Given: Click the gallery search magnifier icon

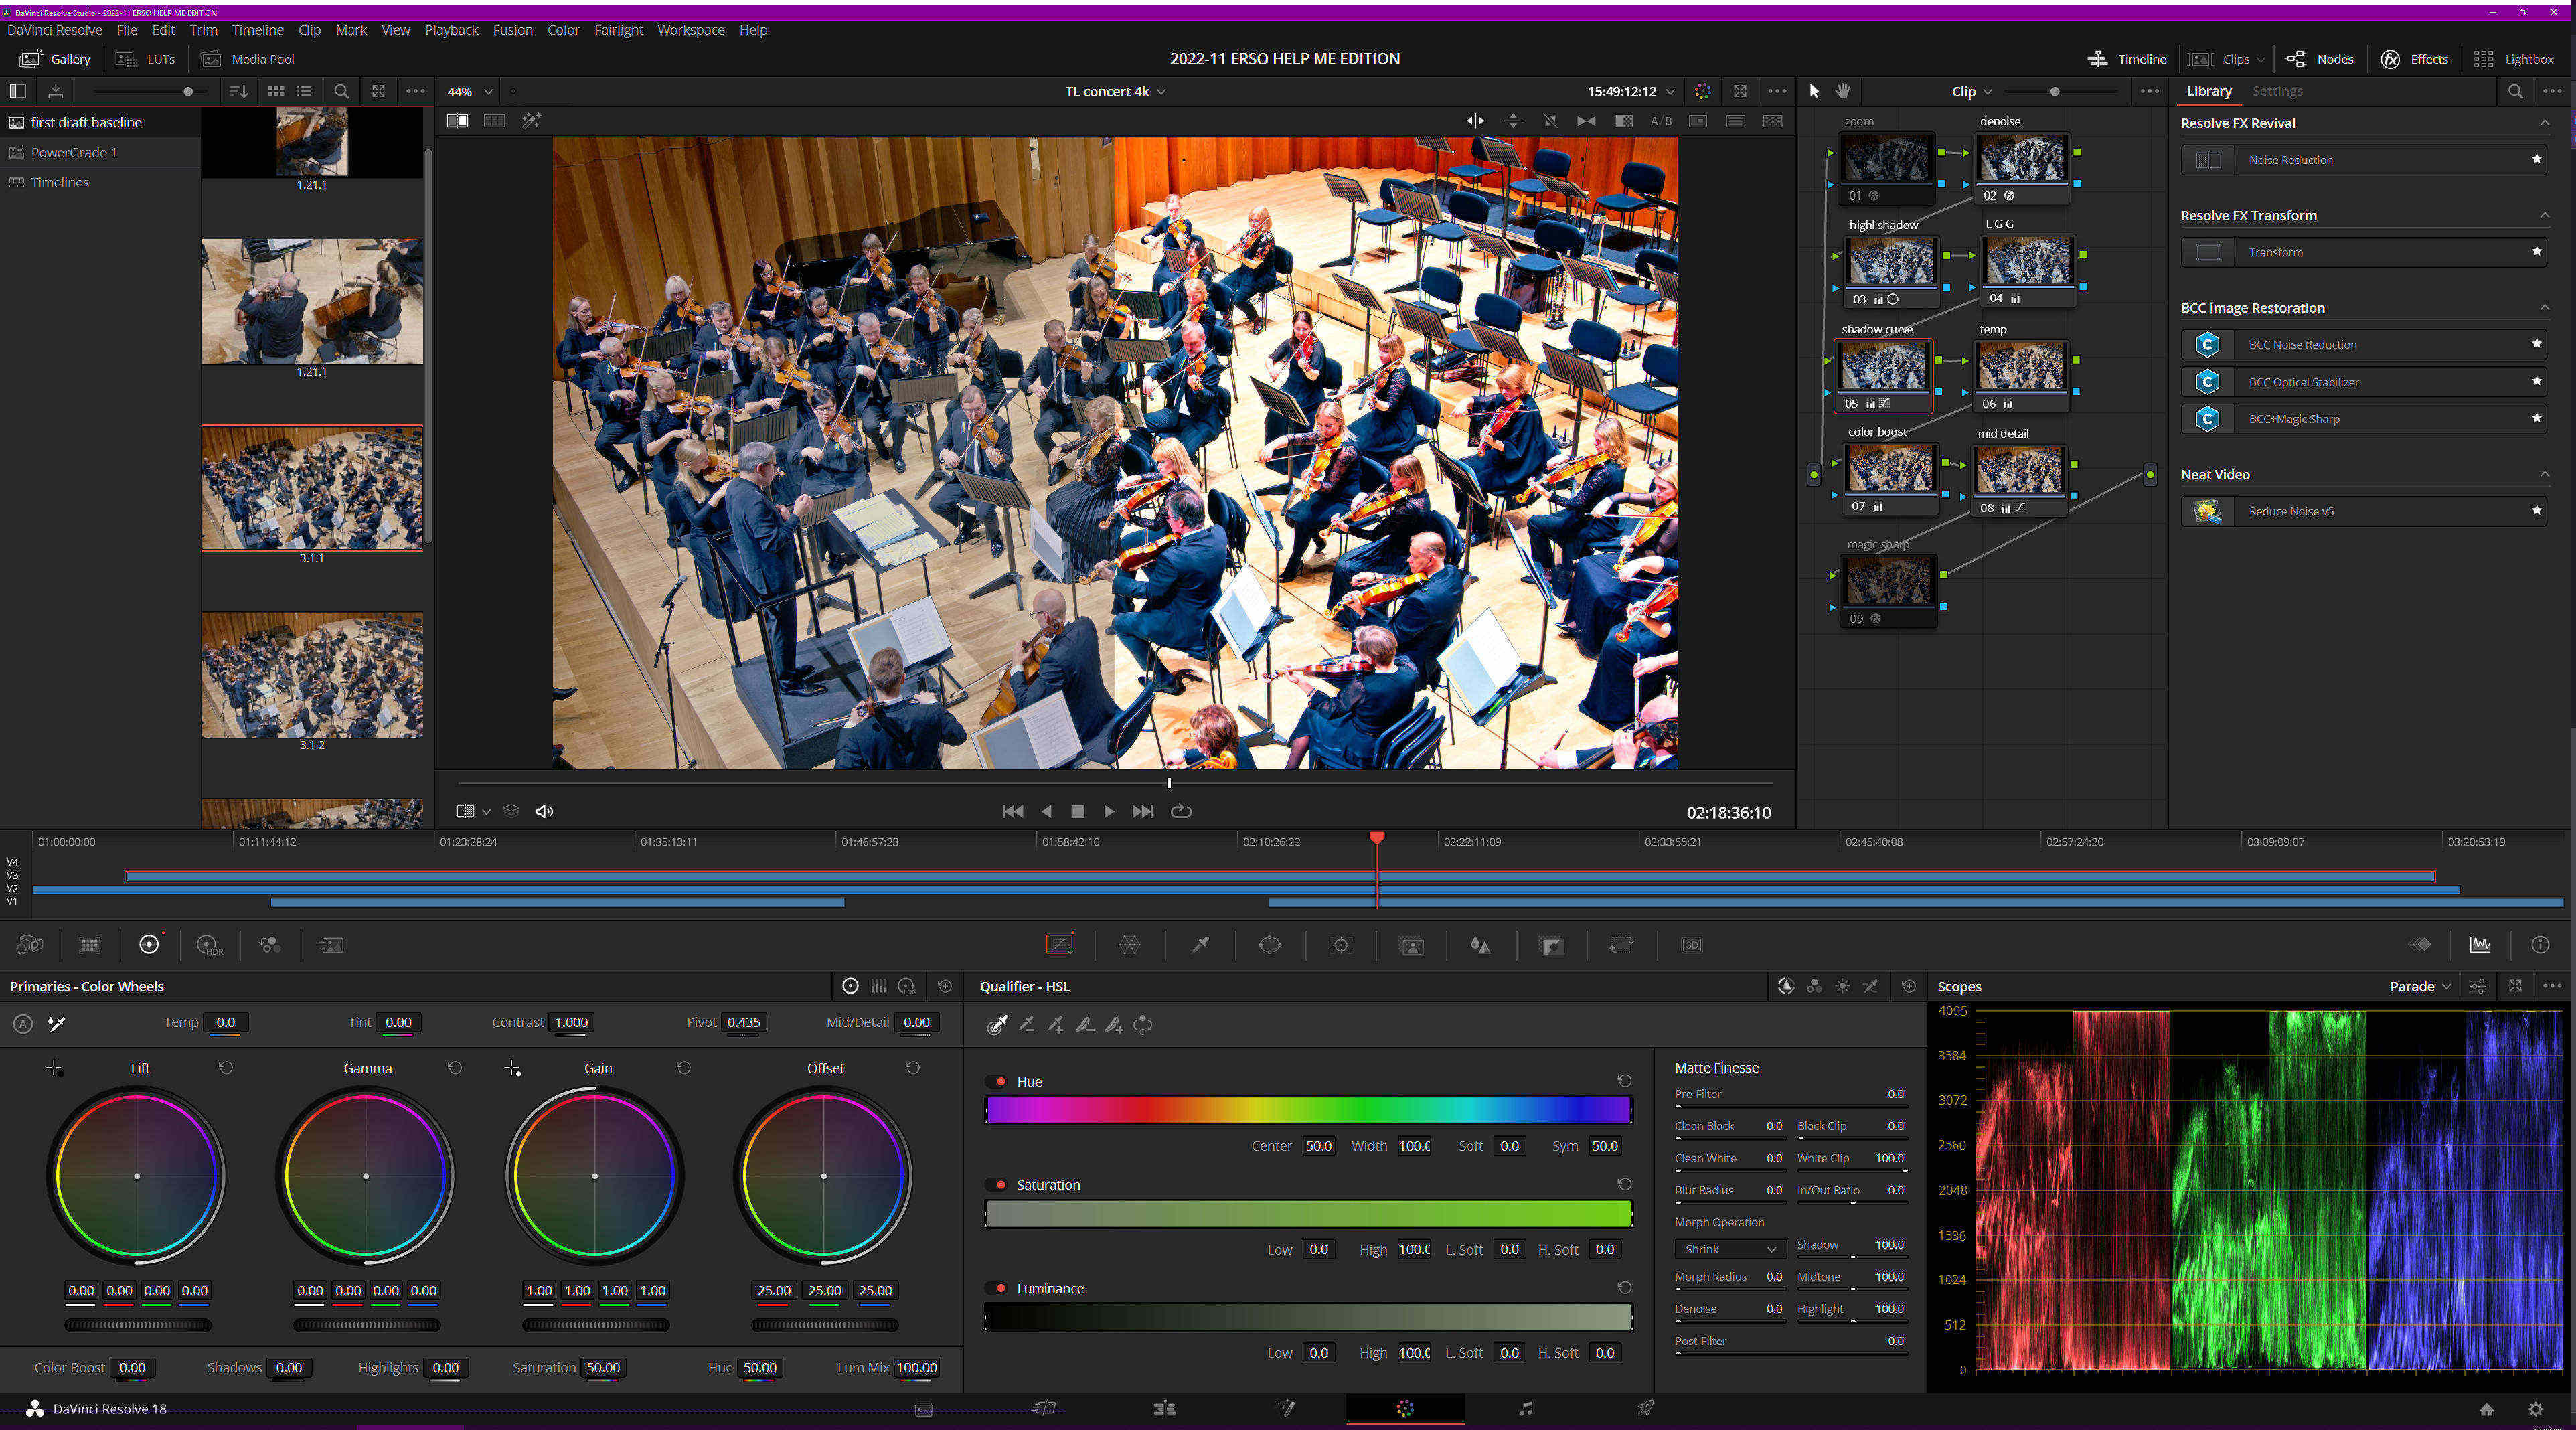Looking at the screenshot, I should pos(341,91).
